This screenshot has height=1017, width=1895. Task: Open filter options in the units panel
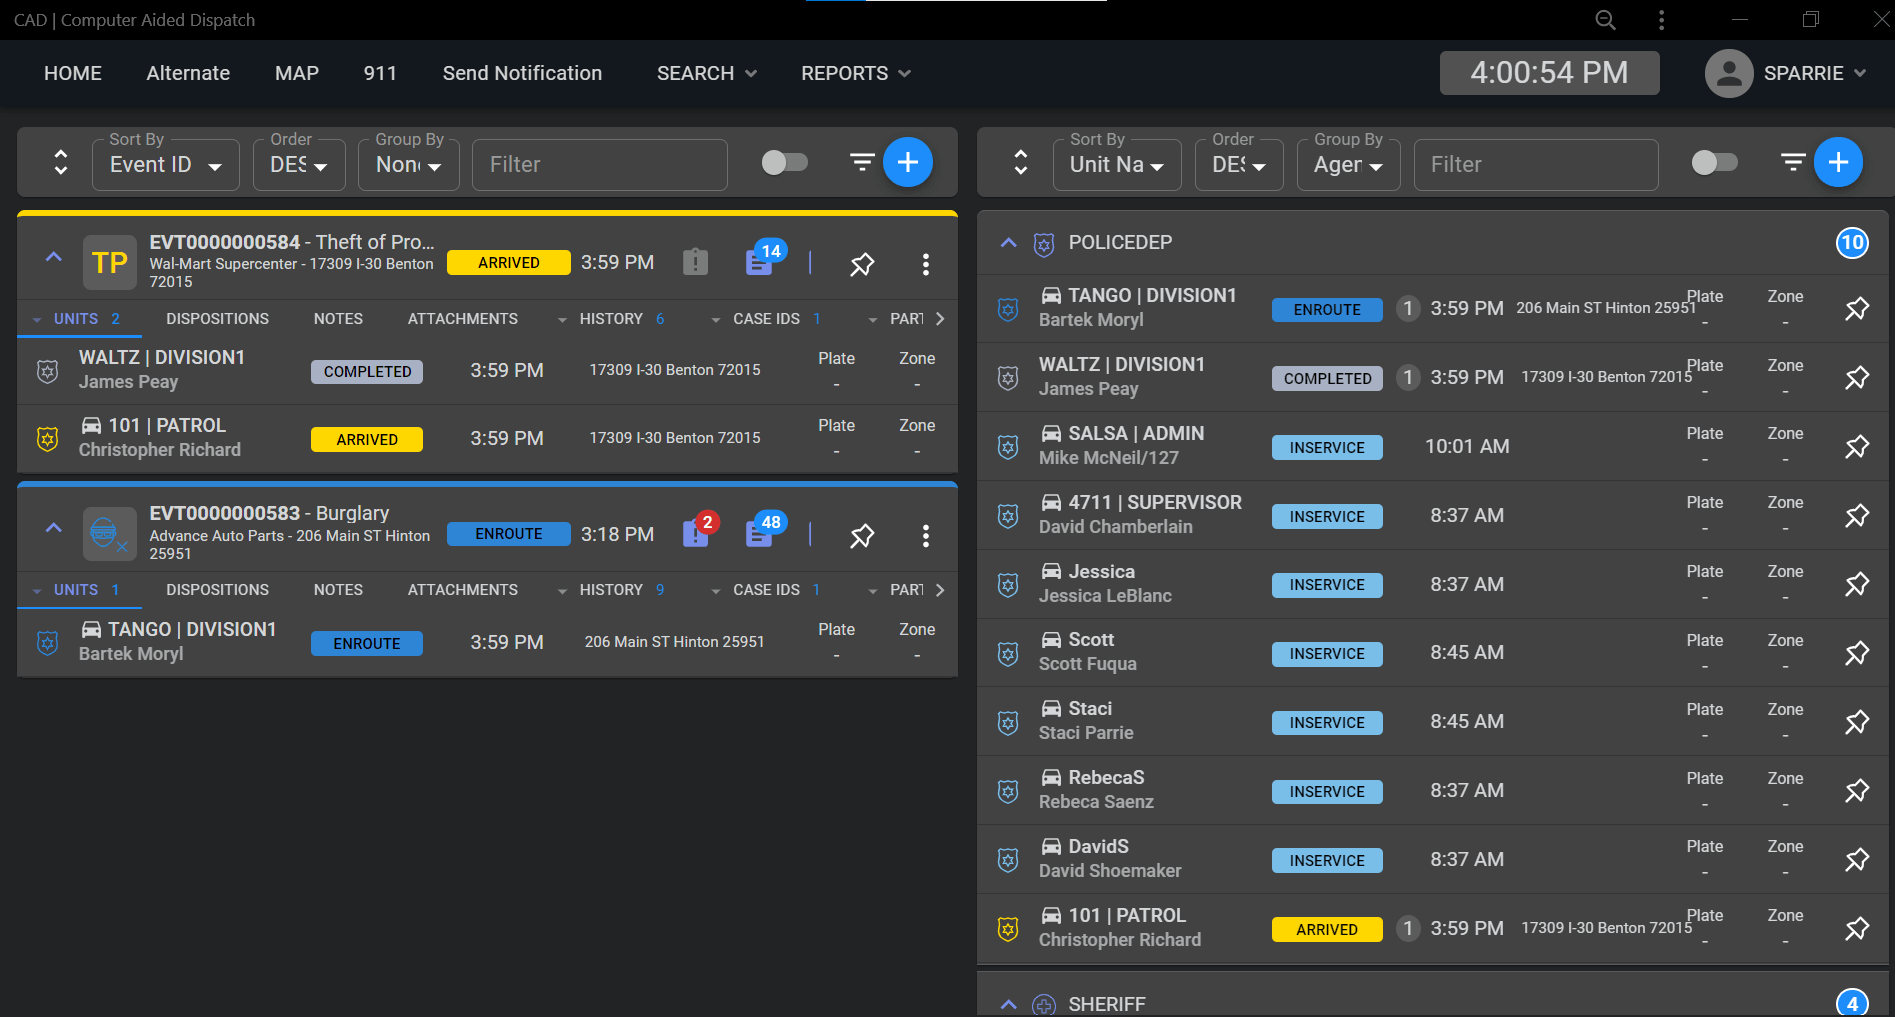(x=1793, y=162)
